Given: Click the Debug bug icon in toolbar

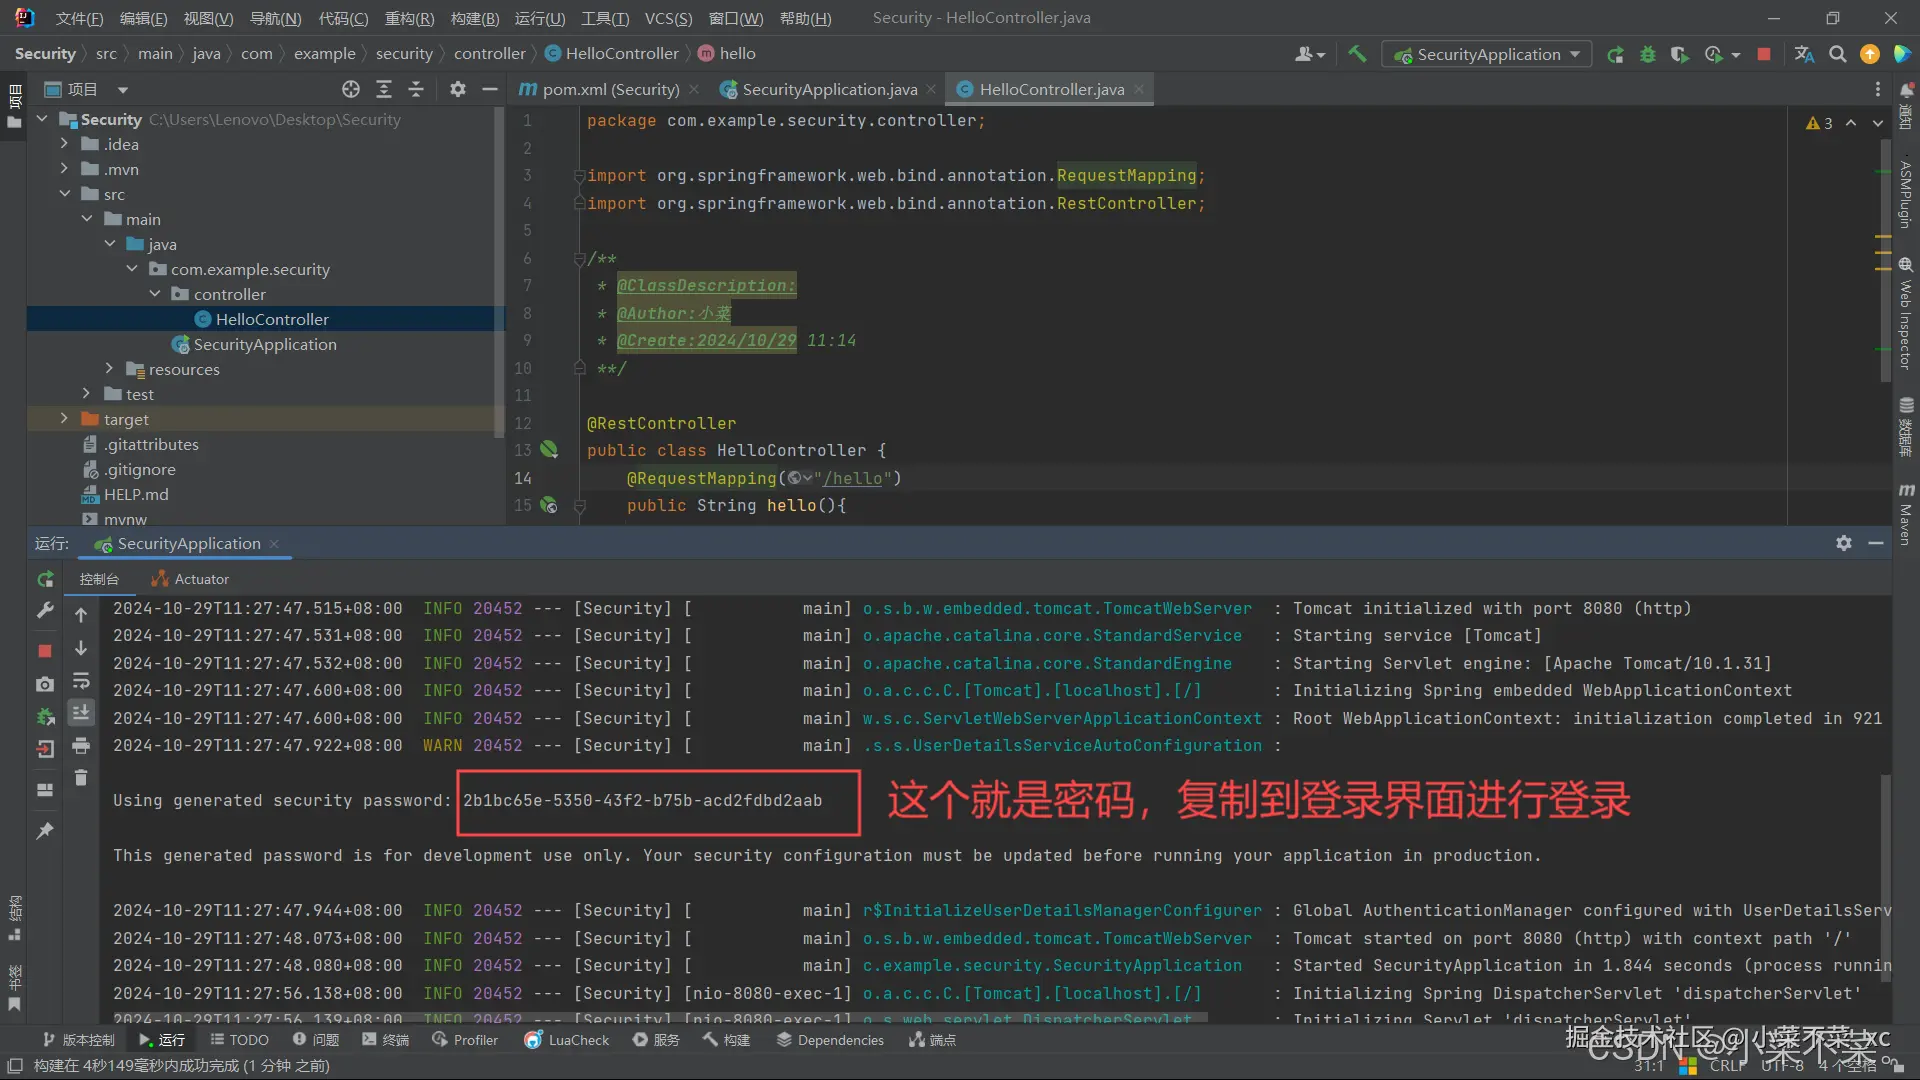Looking at the screenshot, I should [1647, 54].
